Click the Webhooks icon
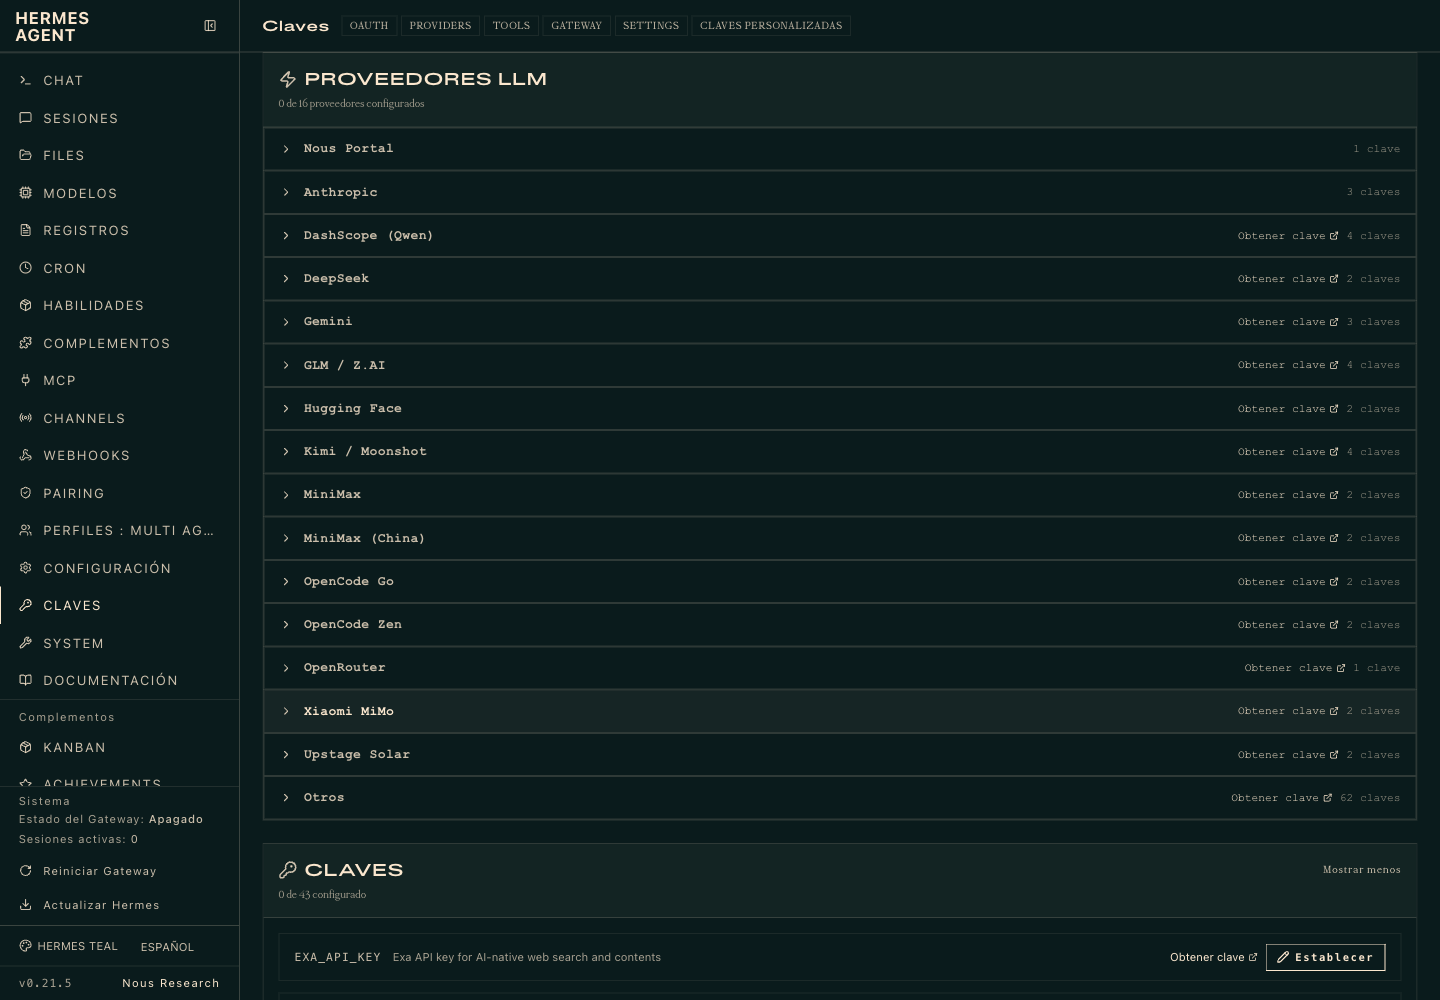 pos(26,455)
